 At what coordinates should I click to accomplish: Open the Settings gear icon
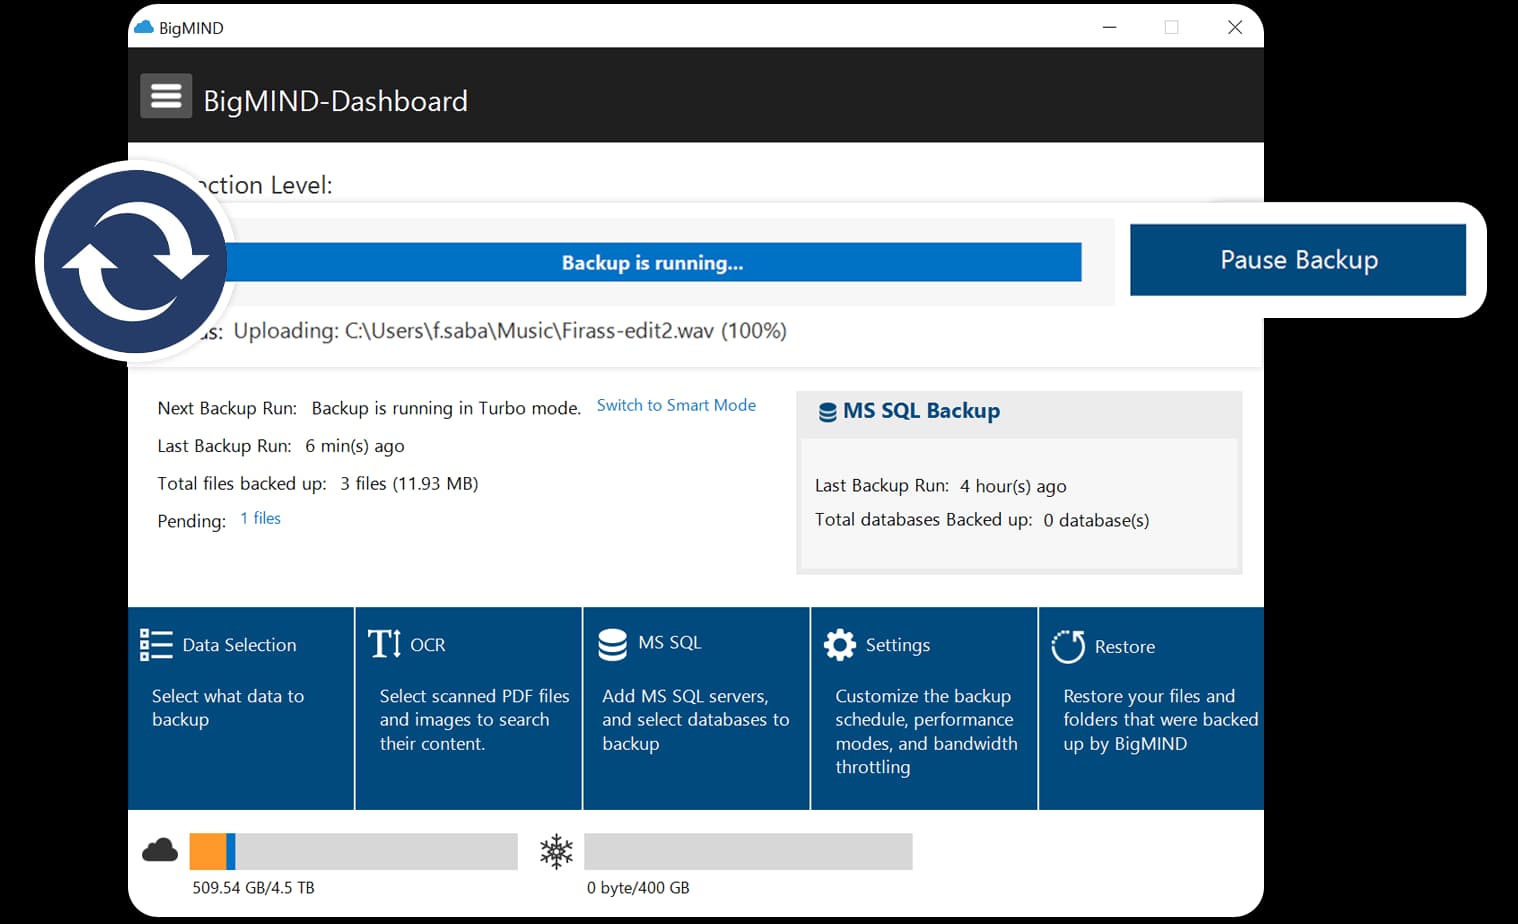click(839, 644)
